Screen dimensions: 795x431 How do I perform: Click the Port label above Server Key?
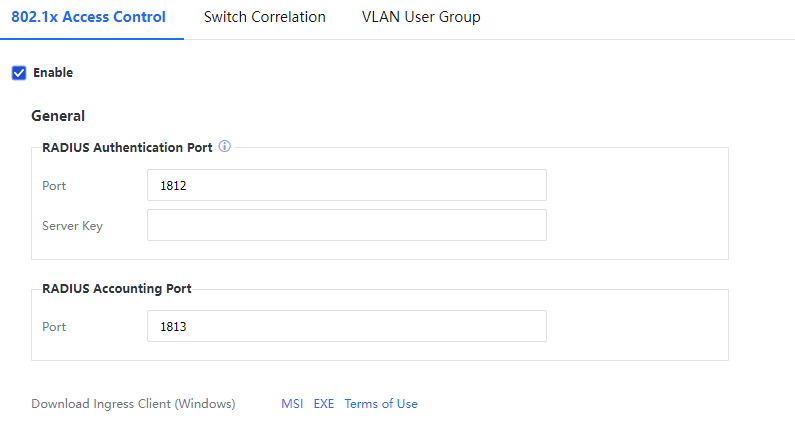click(54, 186)
